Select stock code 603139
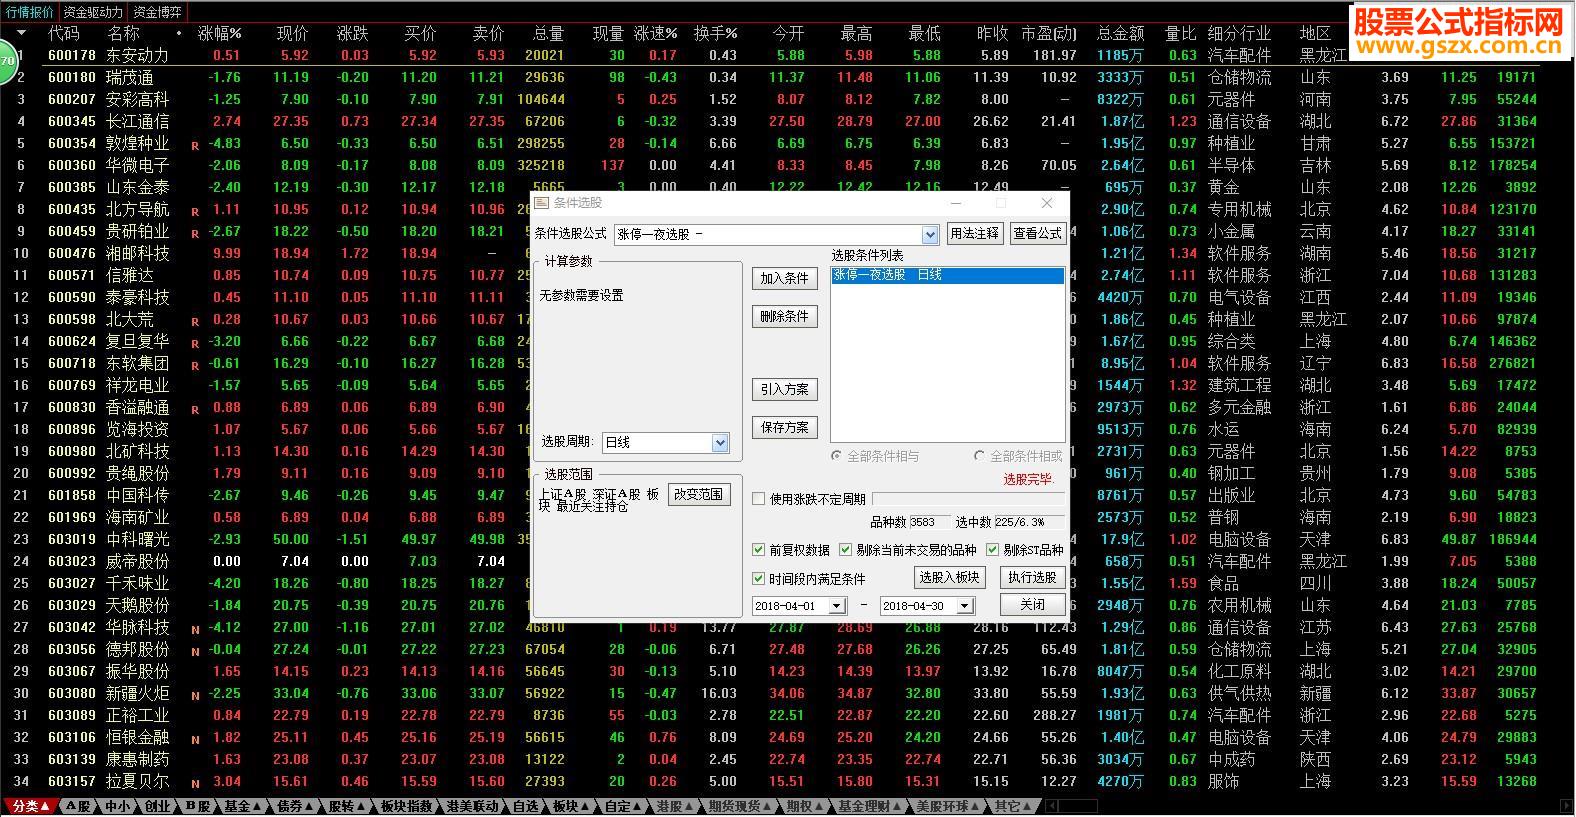 click(72, 759)
